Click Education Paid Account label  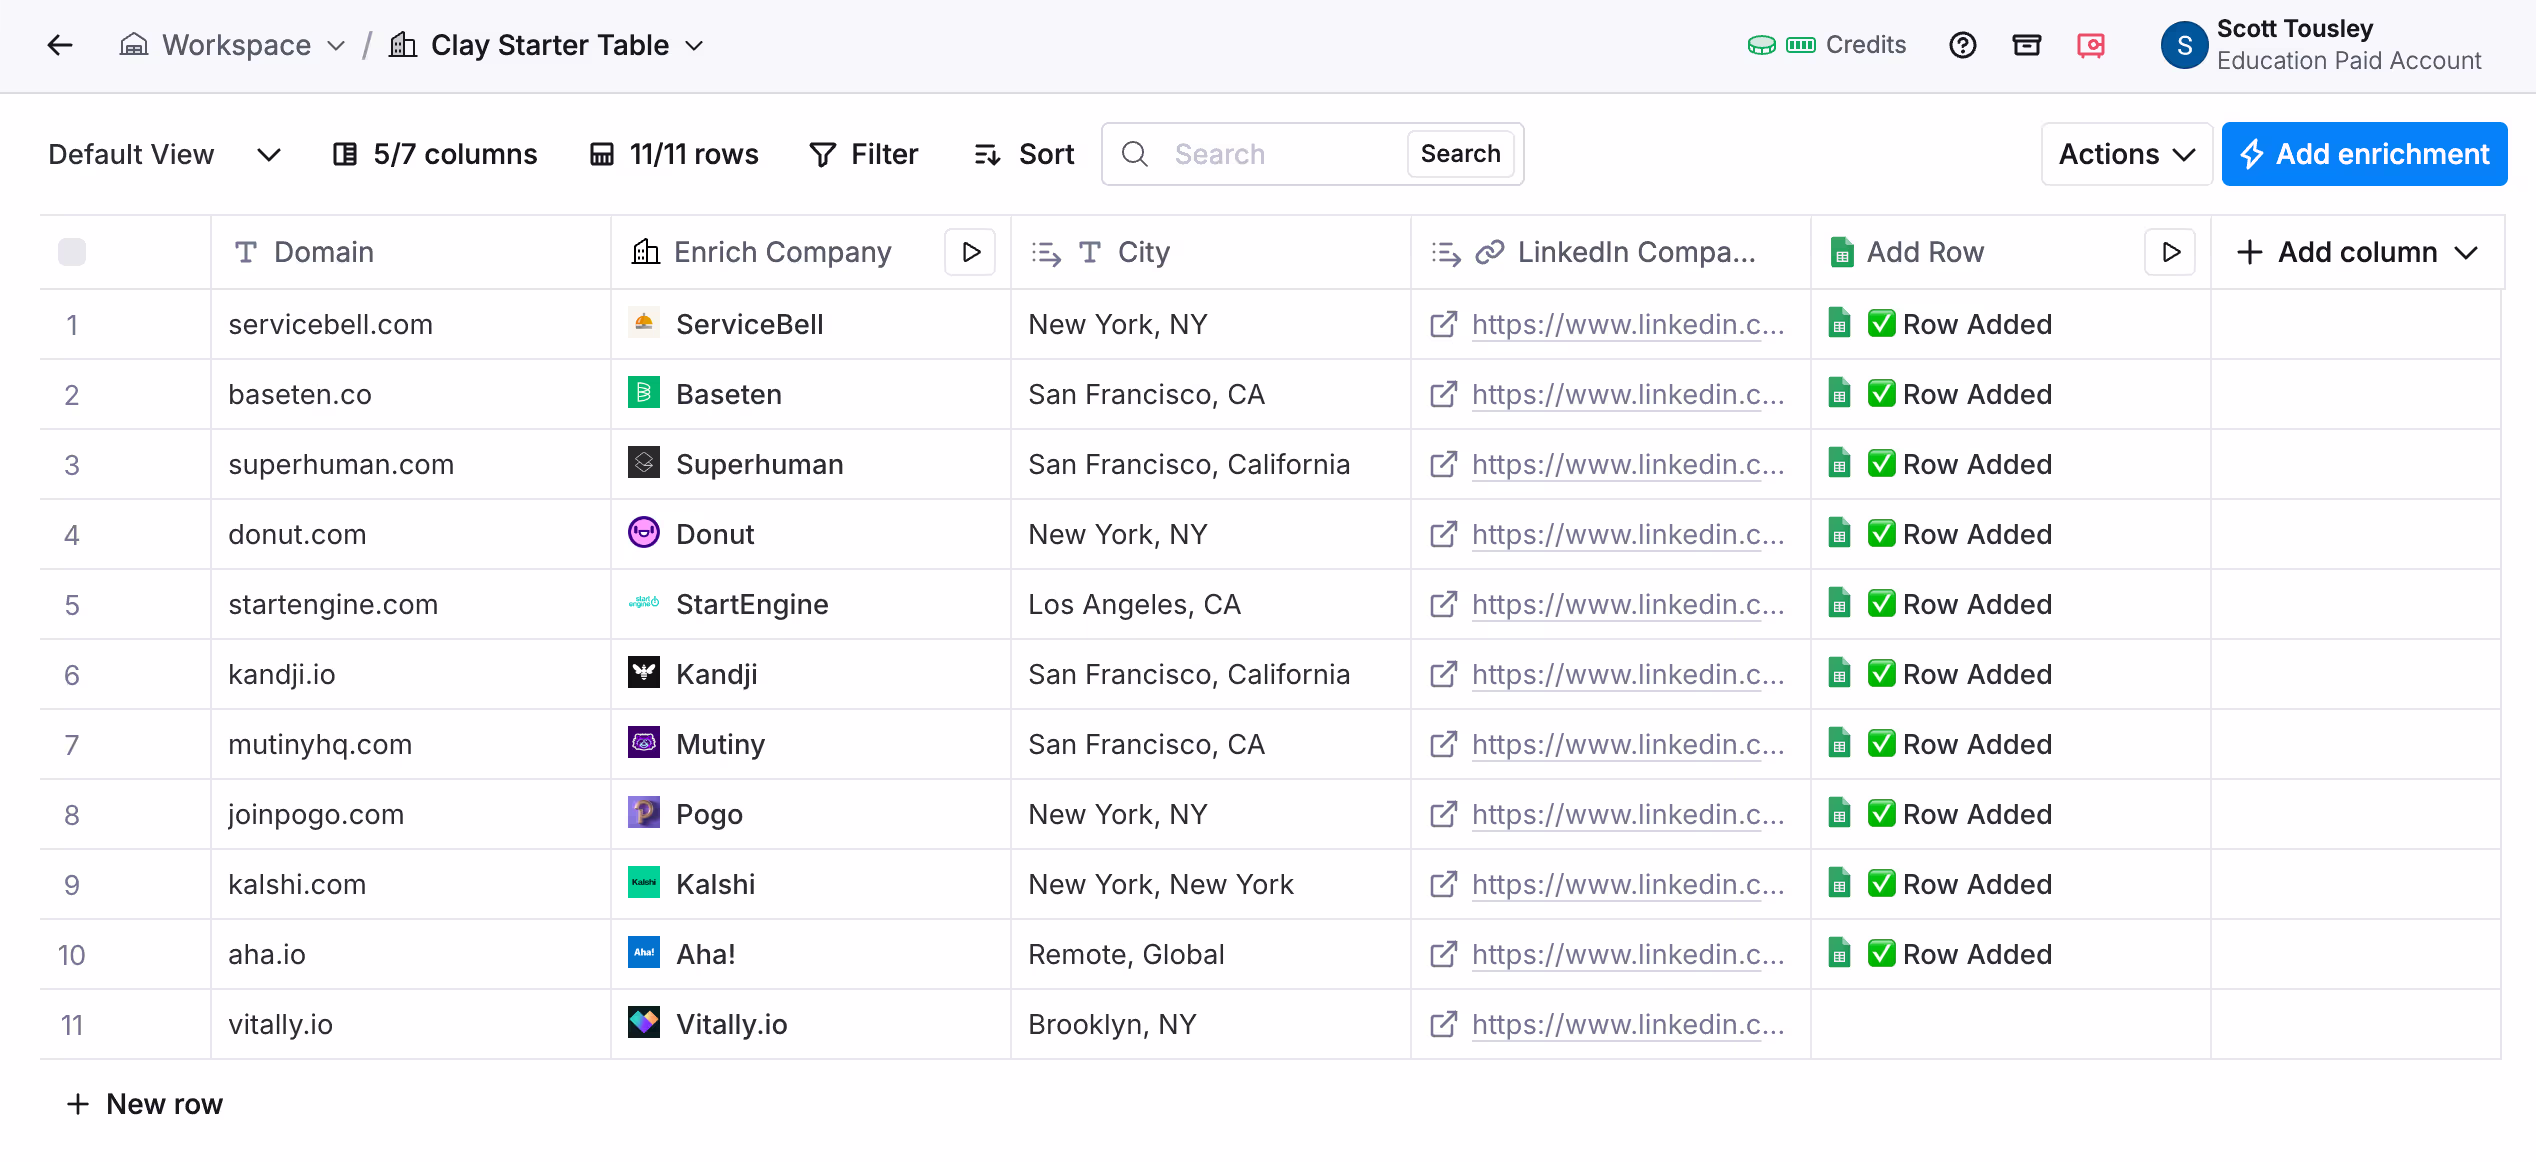[2348, 61]
